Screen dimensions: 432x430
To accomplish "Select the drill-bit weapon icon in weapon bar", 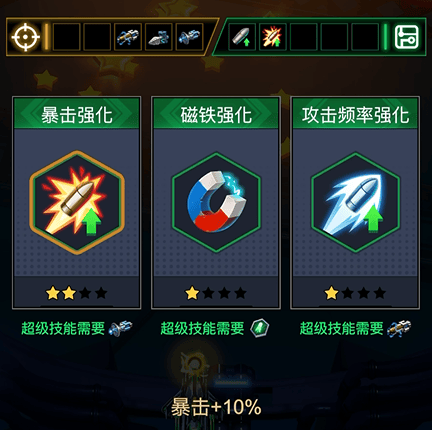I will click(x=159, y=37).
